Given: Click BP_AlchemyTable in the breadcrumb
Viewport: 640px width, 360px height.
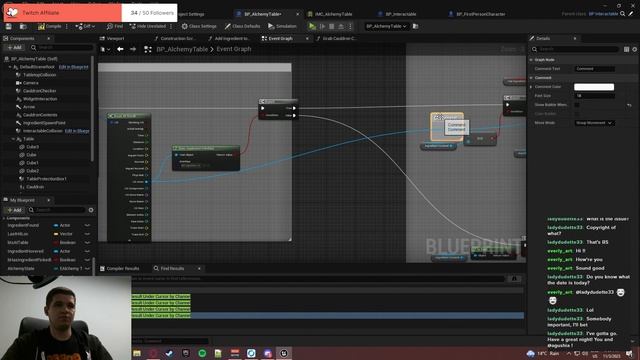Looking at the screenshot, I should pos(182,49).
